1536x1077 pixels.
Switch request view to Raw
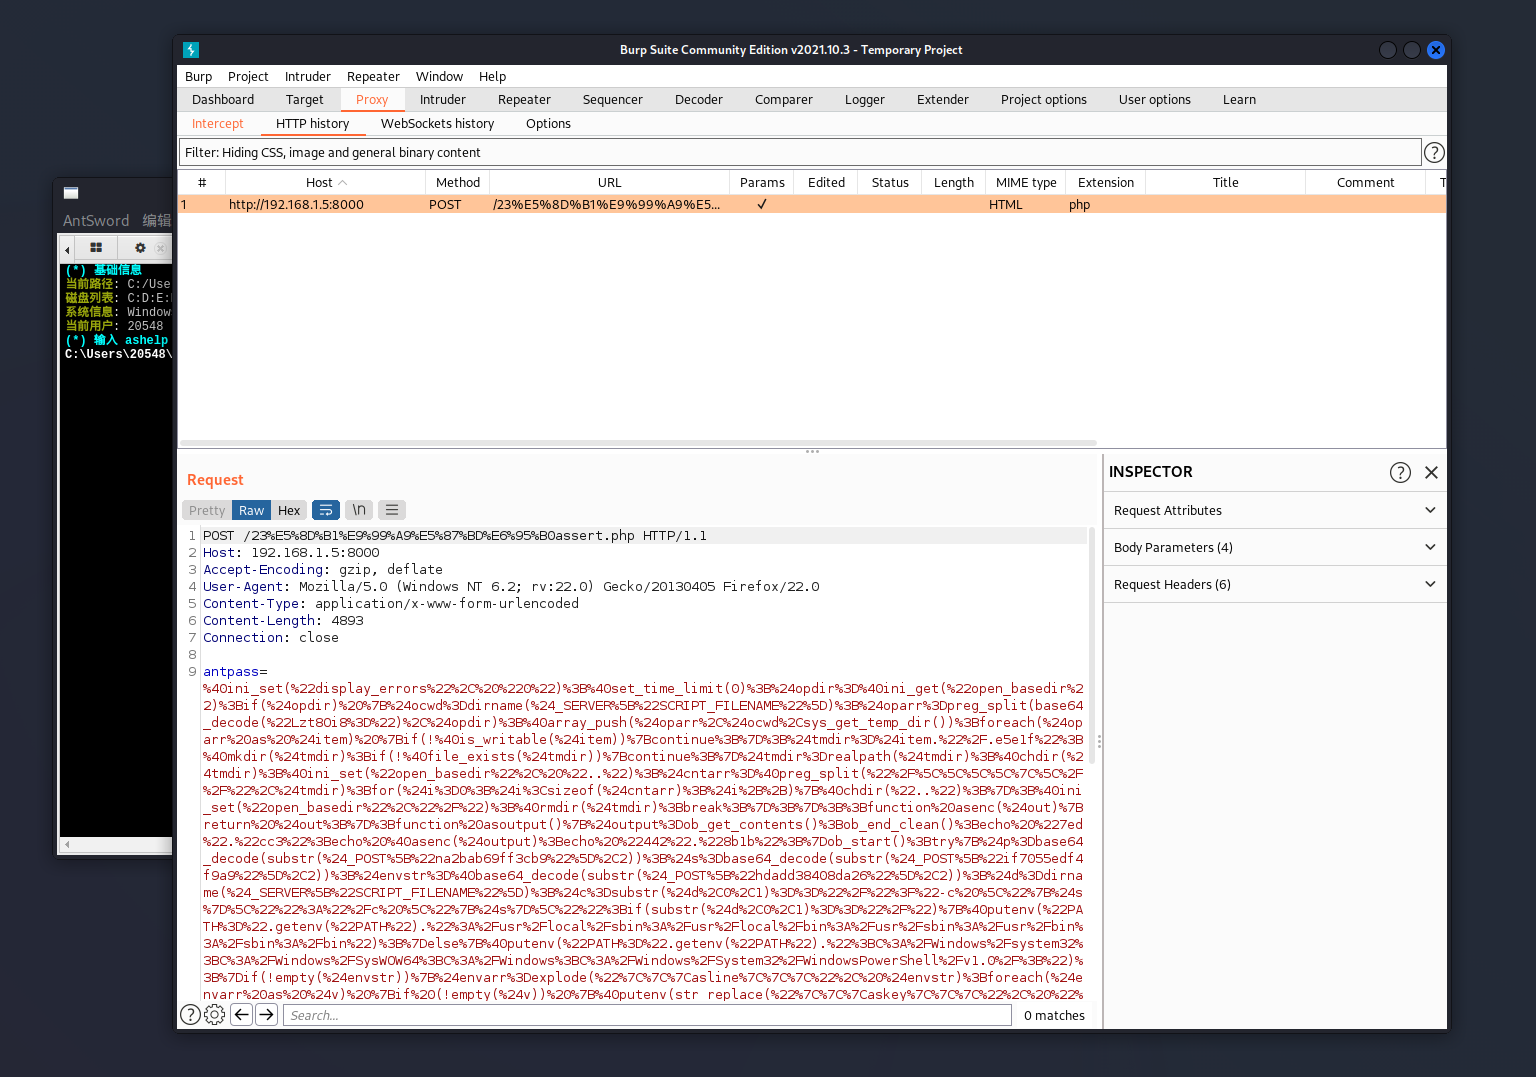252,510
